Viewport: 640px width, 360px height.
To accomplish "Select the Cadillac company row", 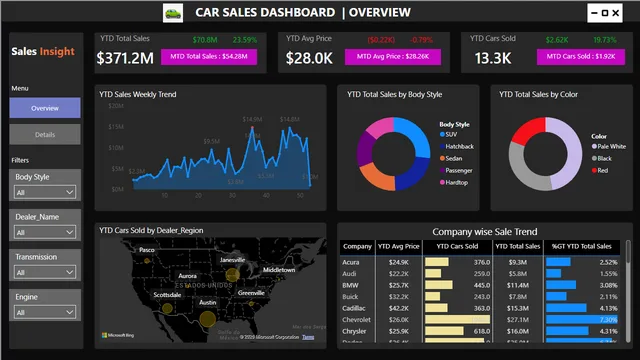I will click(480, 308).
